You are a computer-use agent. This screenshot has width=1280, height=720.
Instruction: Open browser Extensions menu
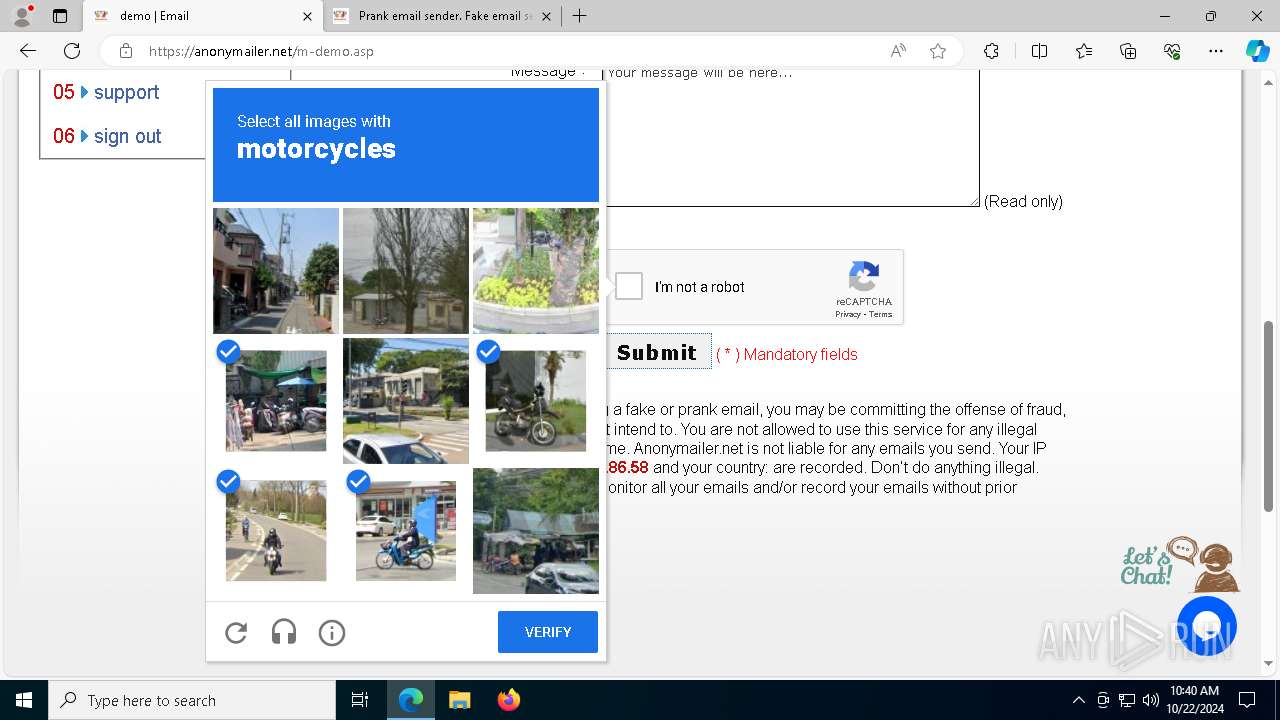pyautogui.click(x=991, y=51)
